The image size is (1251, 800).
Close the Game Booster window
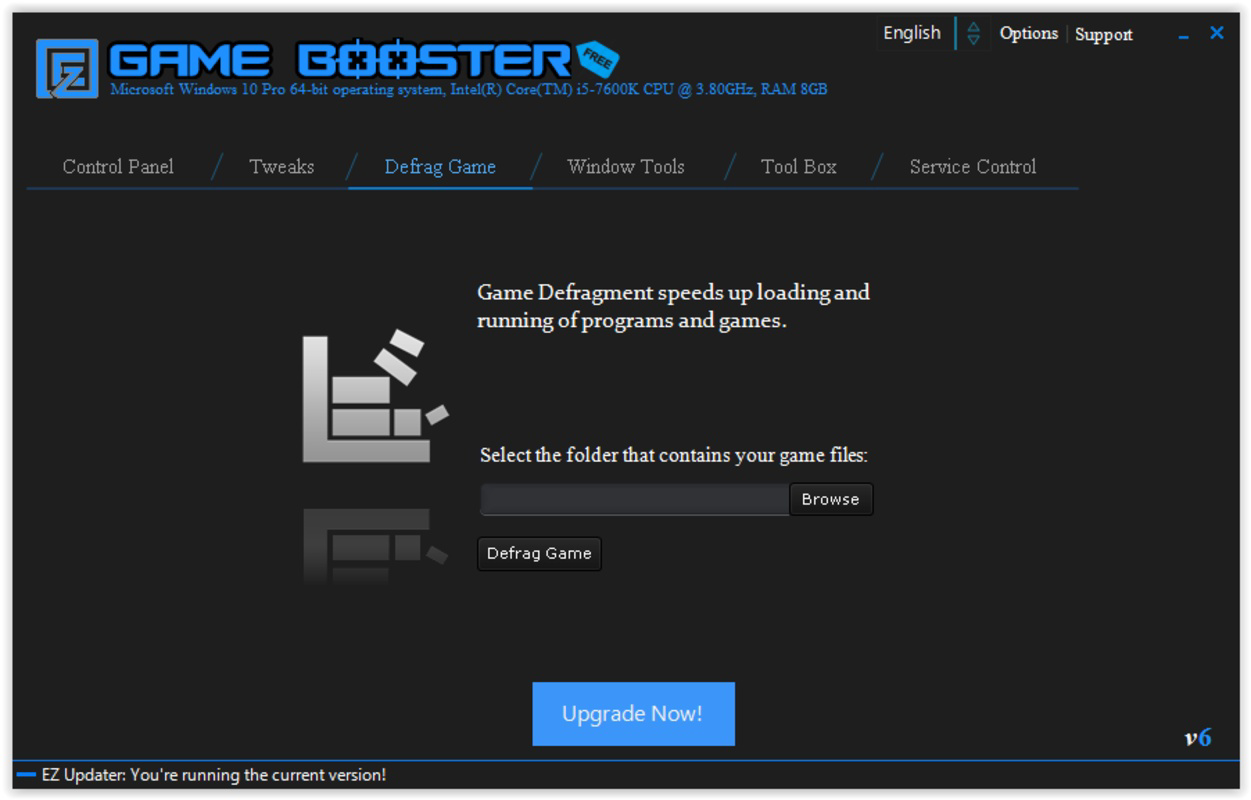coord(1217,33)
